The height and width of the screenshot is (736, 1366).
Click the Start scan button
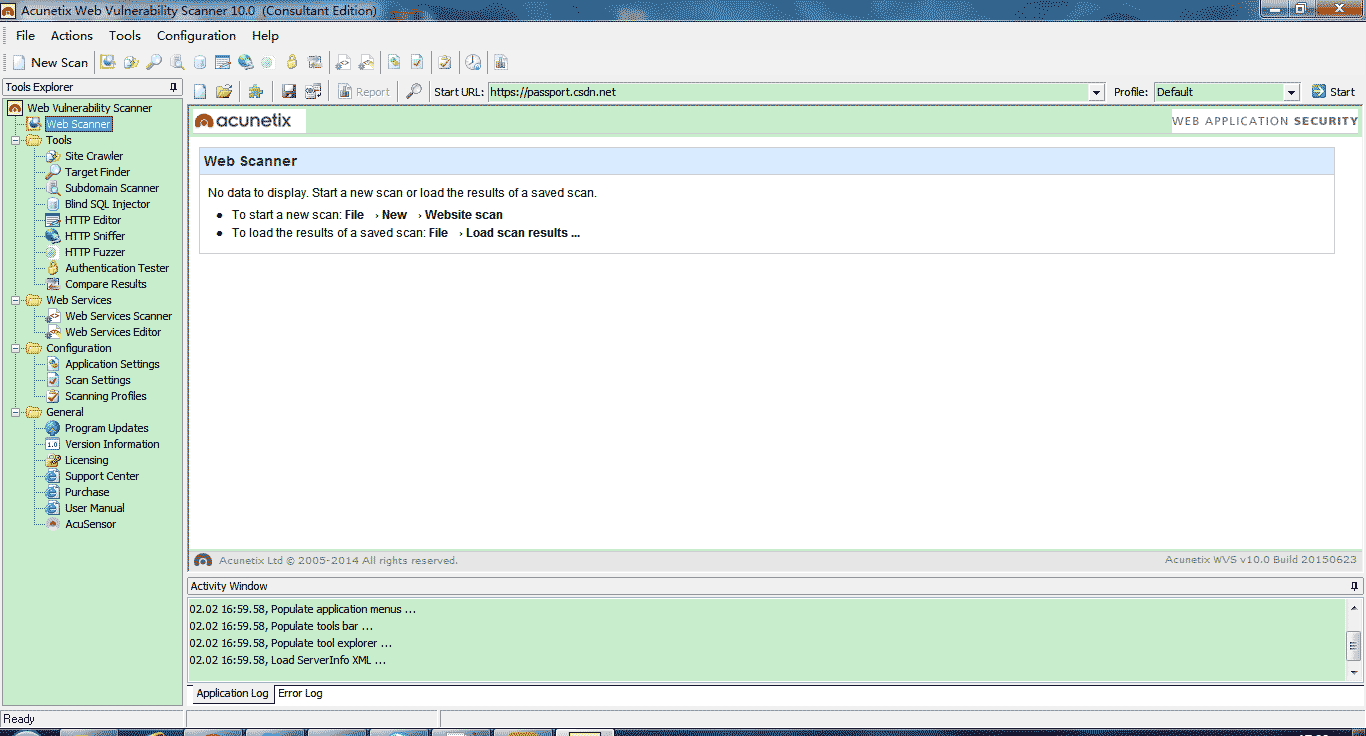[1333, 92]
